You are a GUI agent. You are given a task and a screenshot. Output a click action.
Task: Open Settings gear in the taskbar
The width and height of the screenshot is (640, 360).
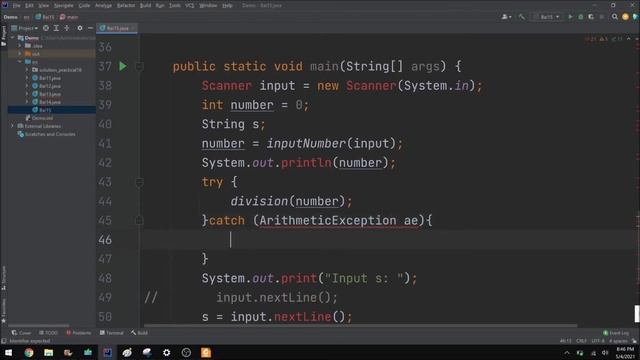(167, 353)
